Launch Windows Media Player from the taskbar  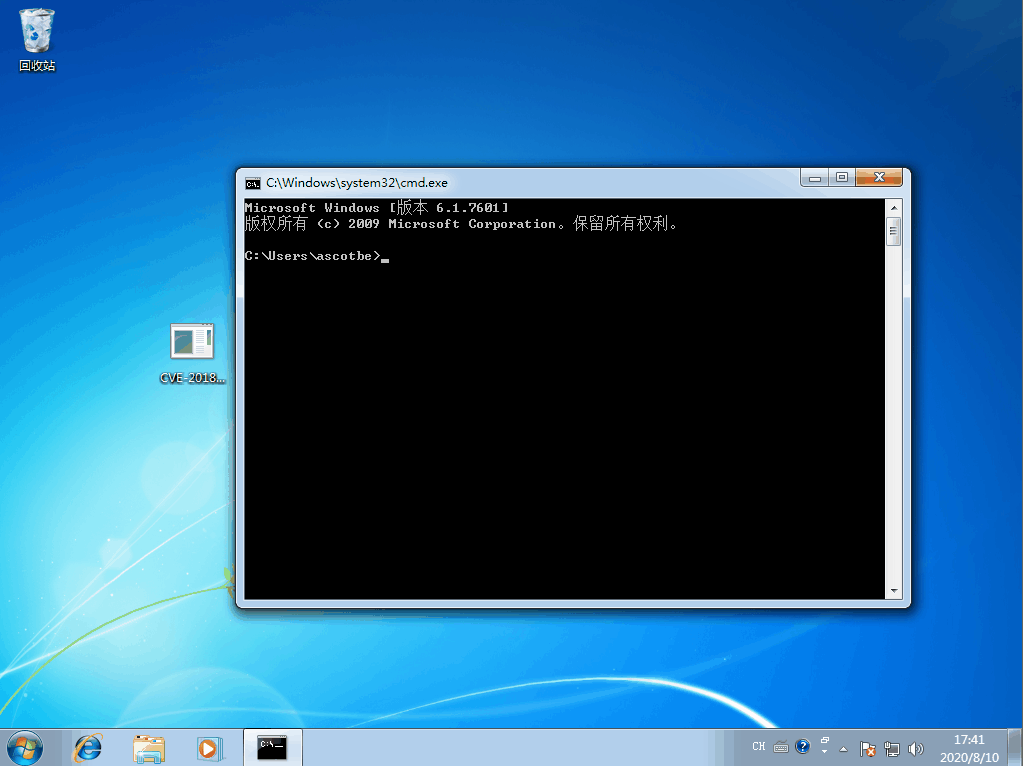(209, 748)
